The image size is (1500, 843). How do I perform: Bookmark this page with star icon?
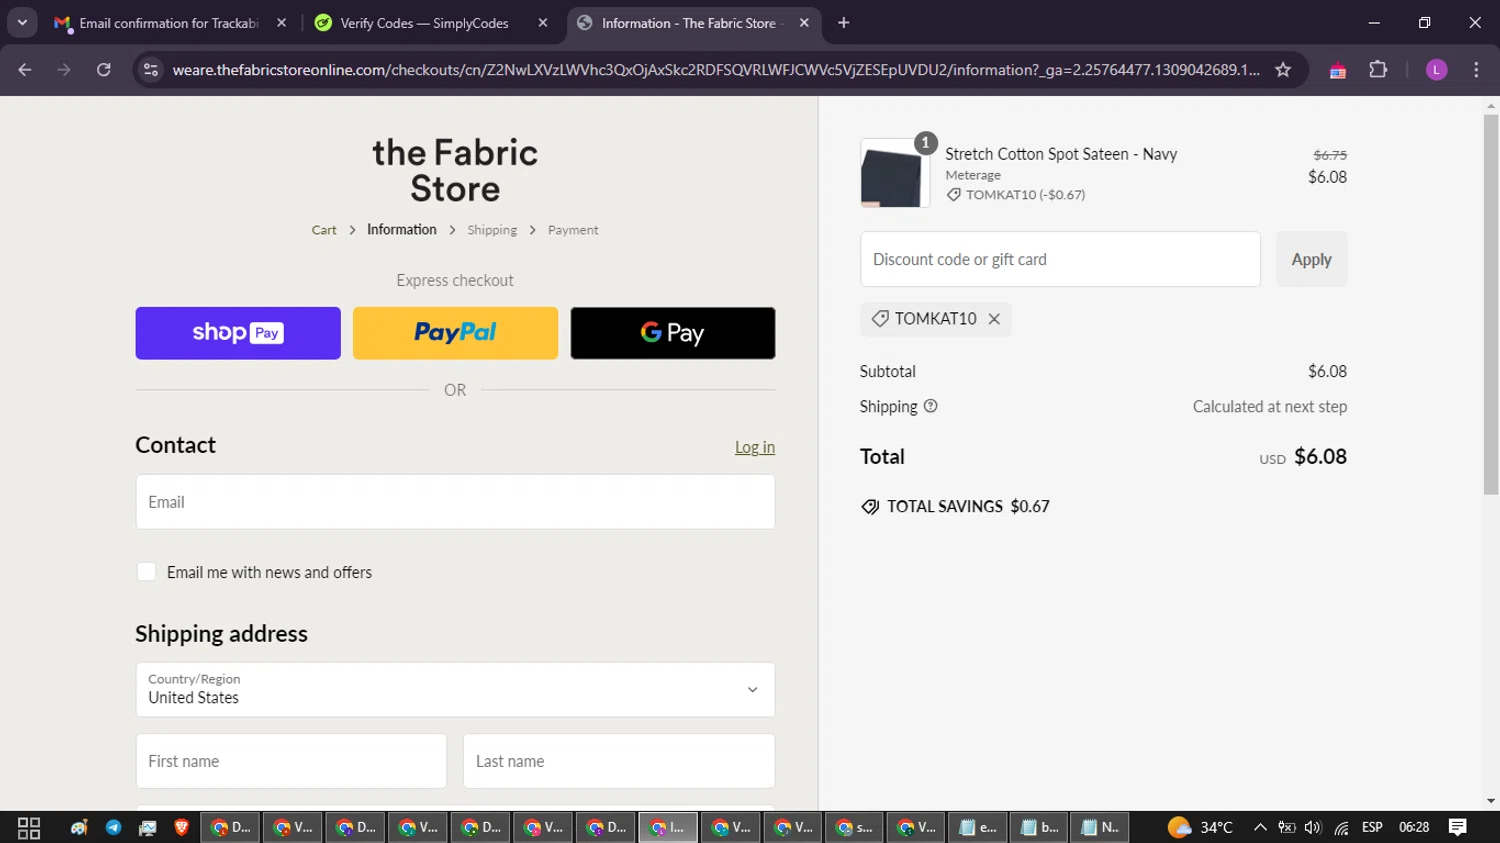(1283, 70)
